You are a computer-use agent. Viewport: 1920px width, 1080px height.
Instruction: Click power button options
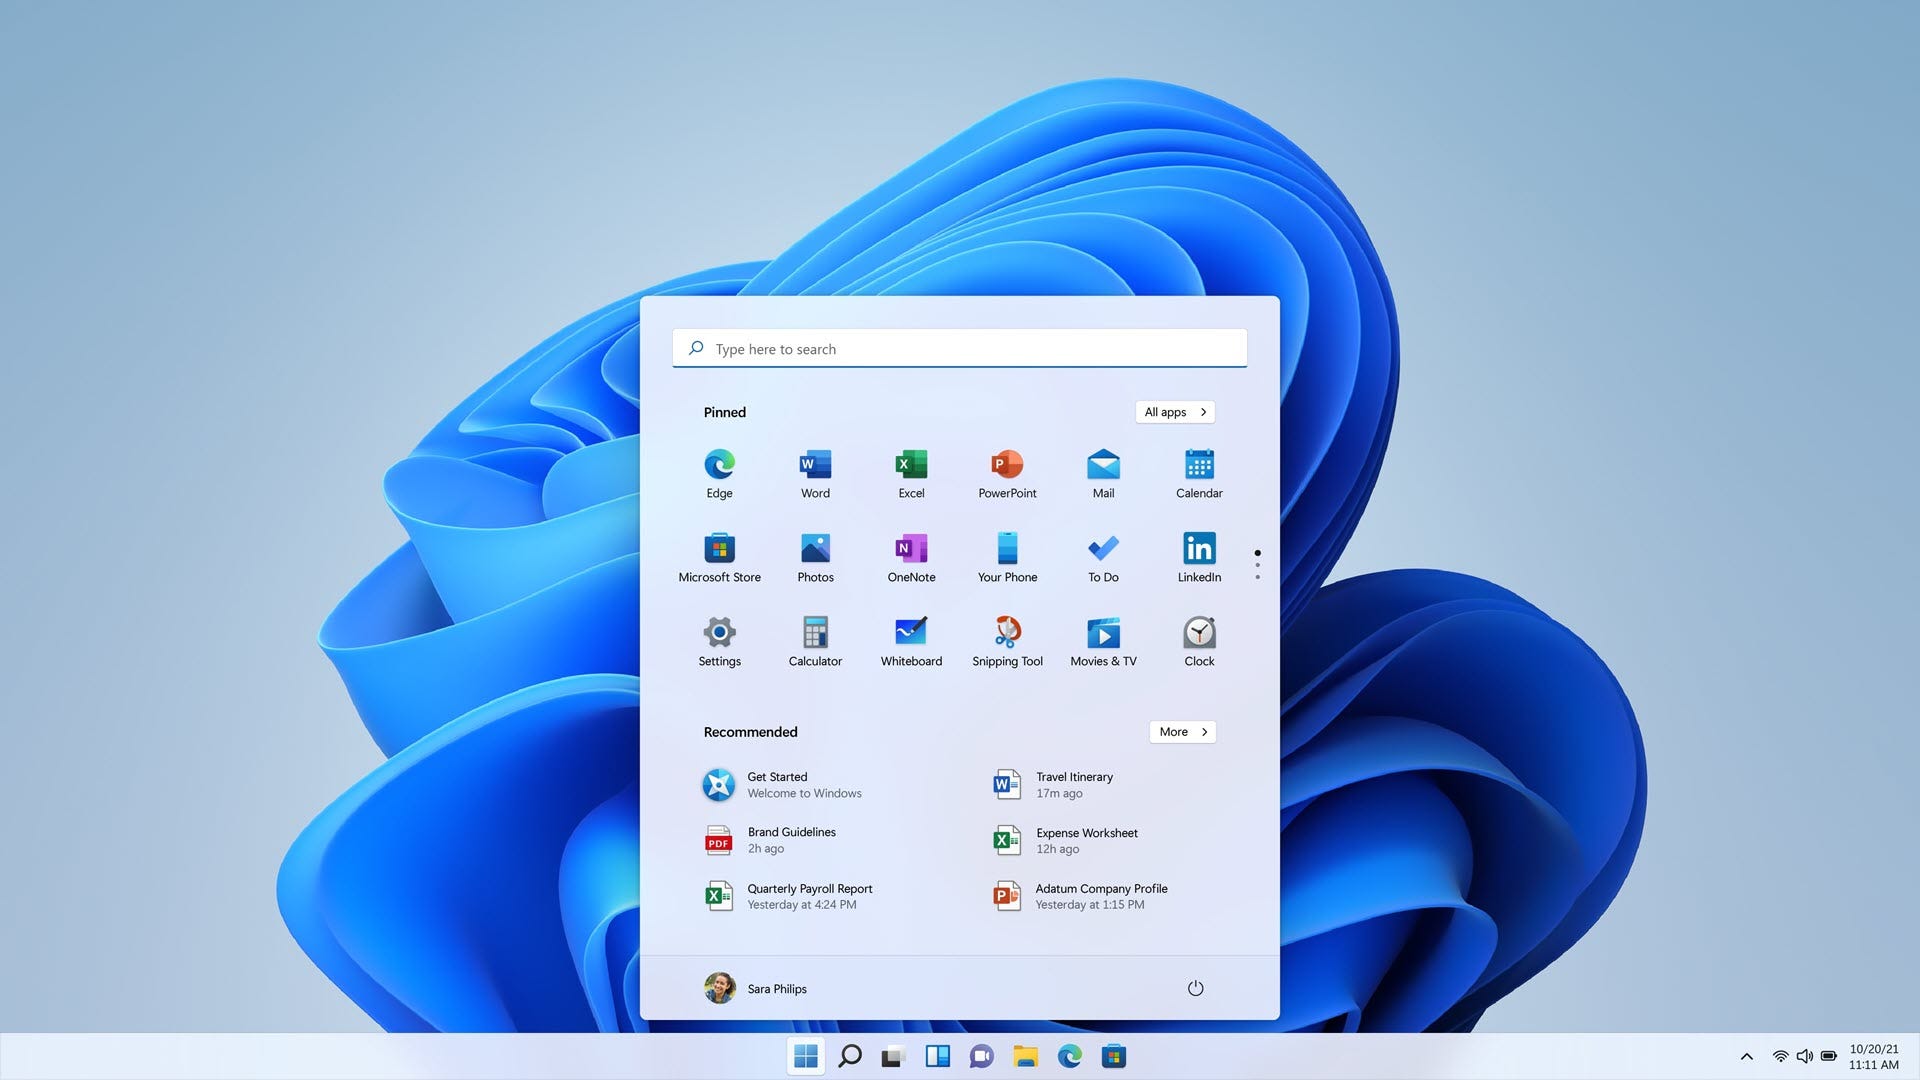pyautogui.click(x=1193, y=989)
